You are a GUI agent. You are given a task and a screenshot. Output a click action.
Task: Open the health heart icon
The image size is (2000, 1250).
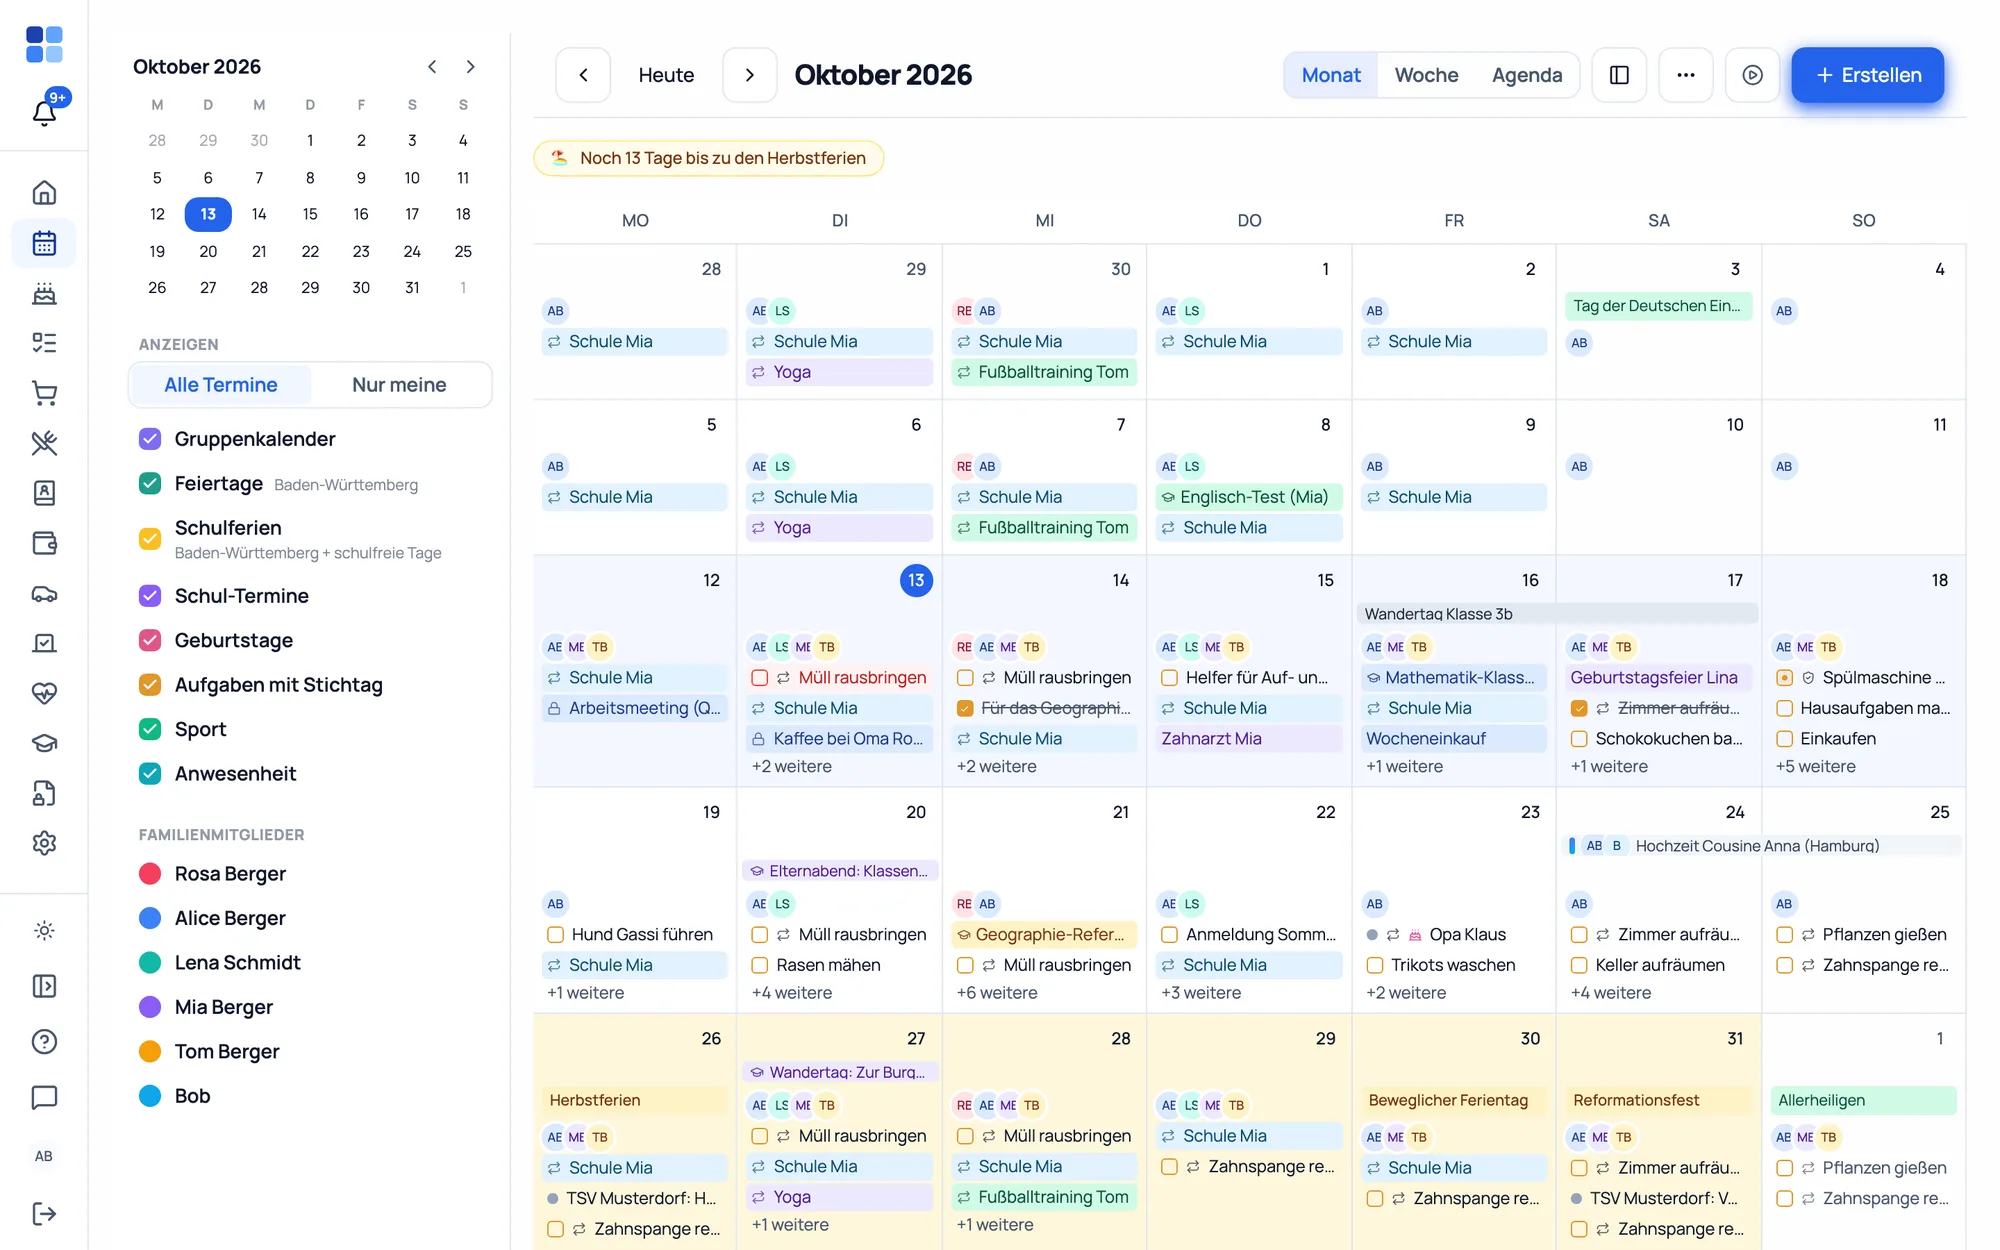(x=44, y=693)
